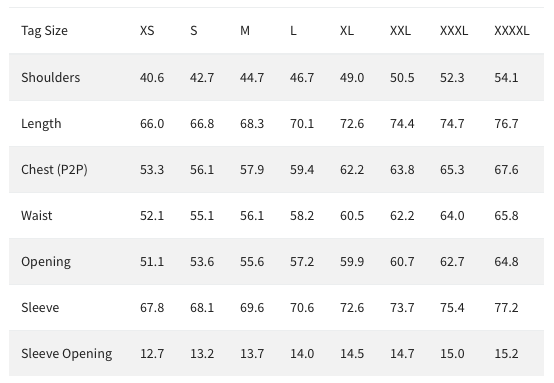Click Shoulders value 54.1 for XXXXL
The image size is (554, 383).
[506, 78]
